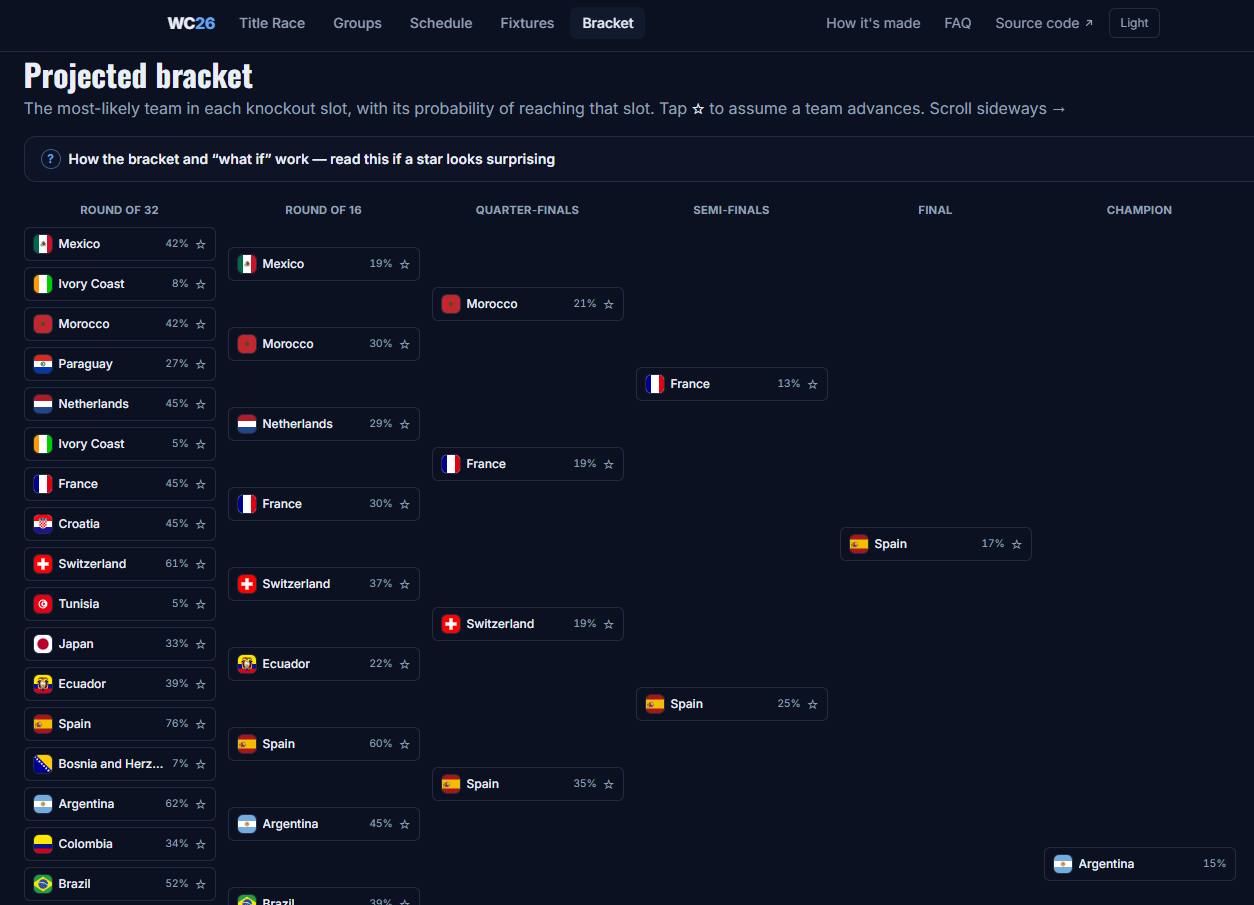Image resolution: width=1254 pixels, height=905 pixels.
Task: Star Morocco 21% in Quarter-finals
Action: pos(609,304)
